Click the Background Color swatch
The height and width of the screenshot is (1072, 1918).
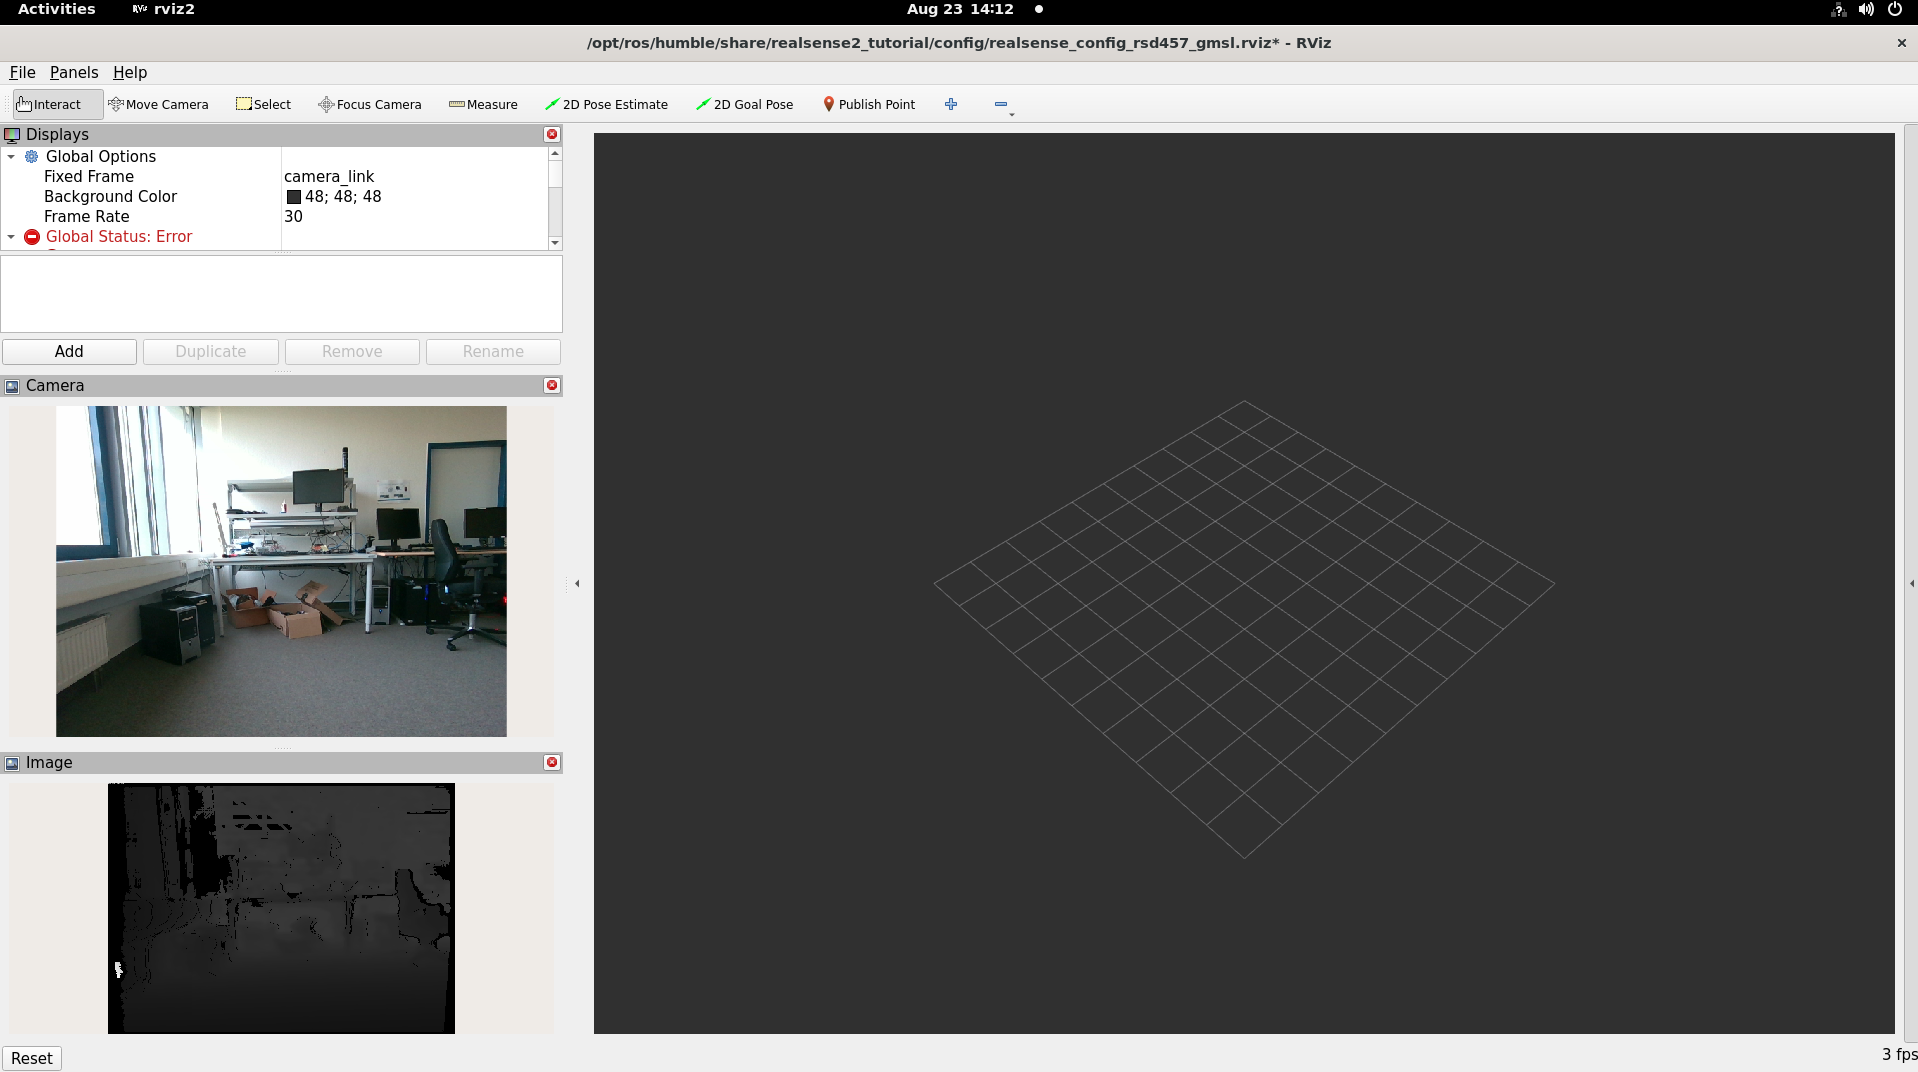(294, 197)
